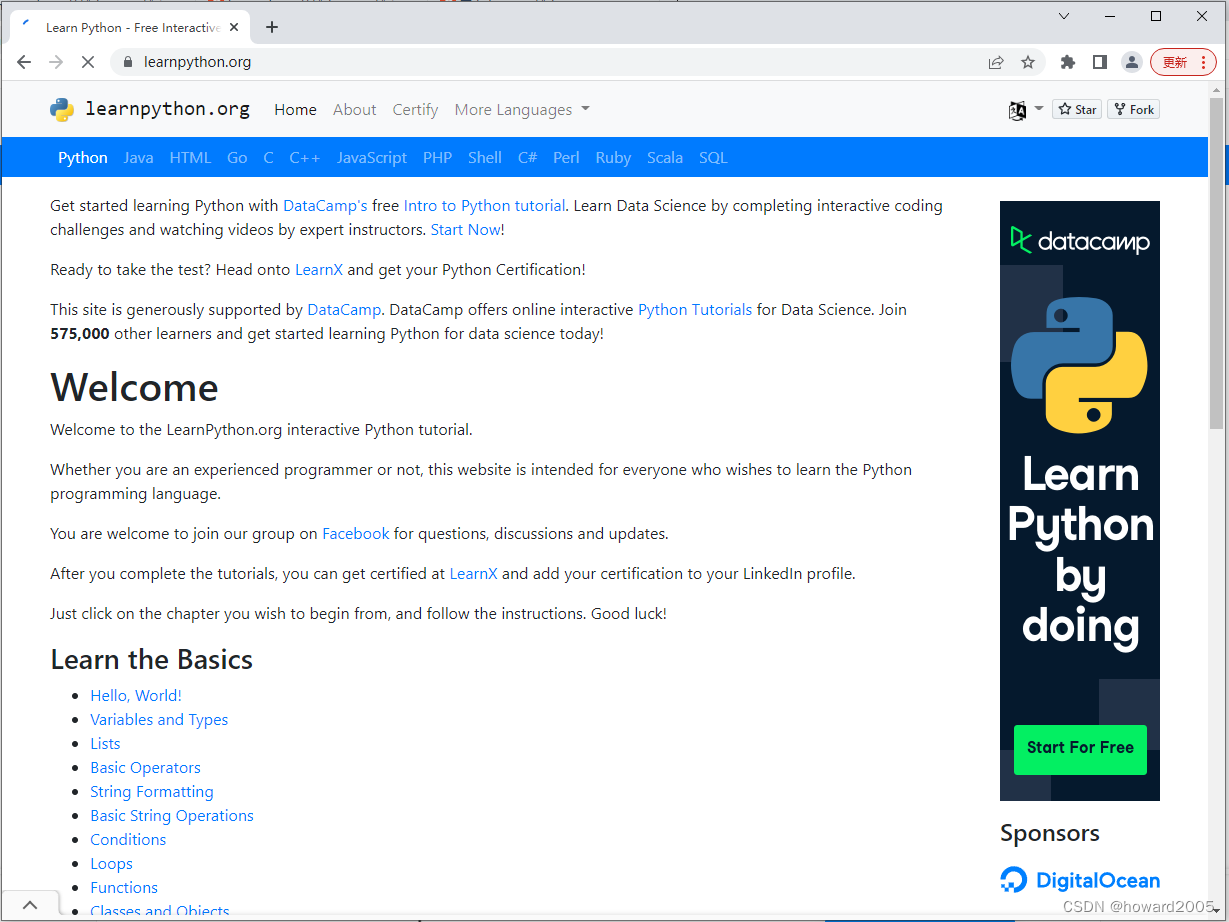Switch to the Perl language tab
1229x922 pixels.
pyautogui.click(x=566, y=158)
